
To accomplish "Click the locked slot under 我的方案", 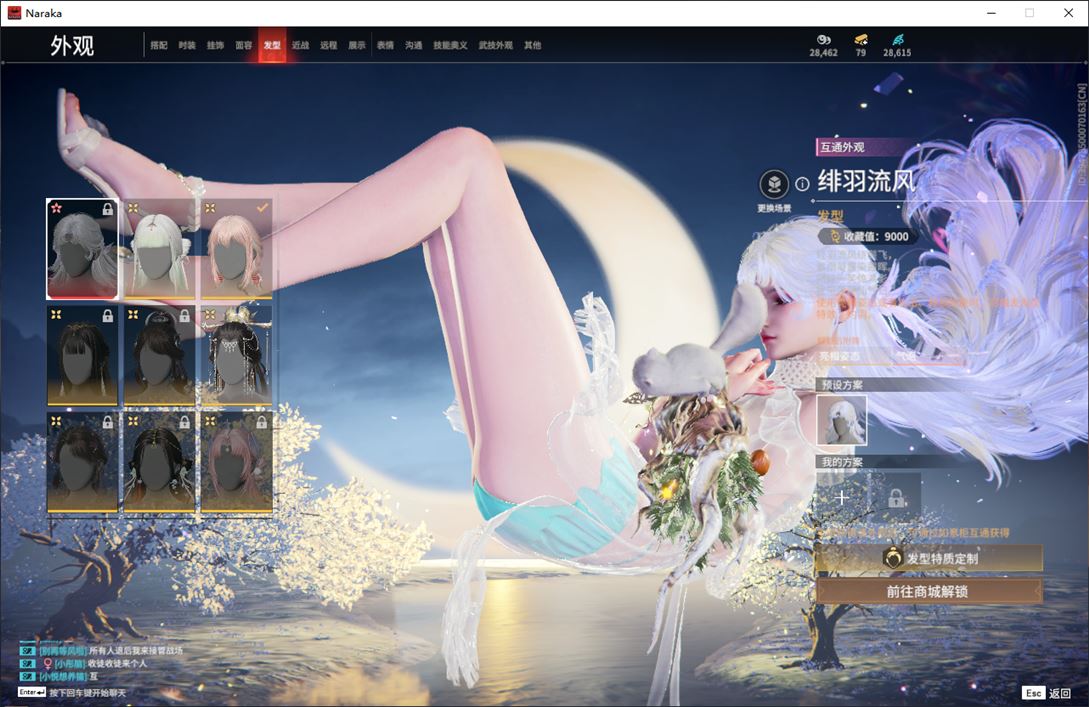I will coord(896,497).
